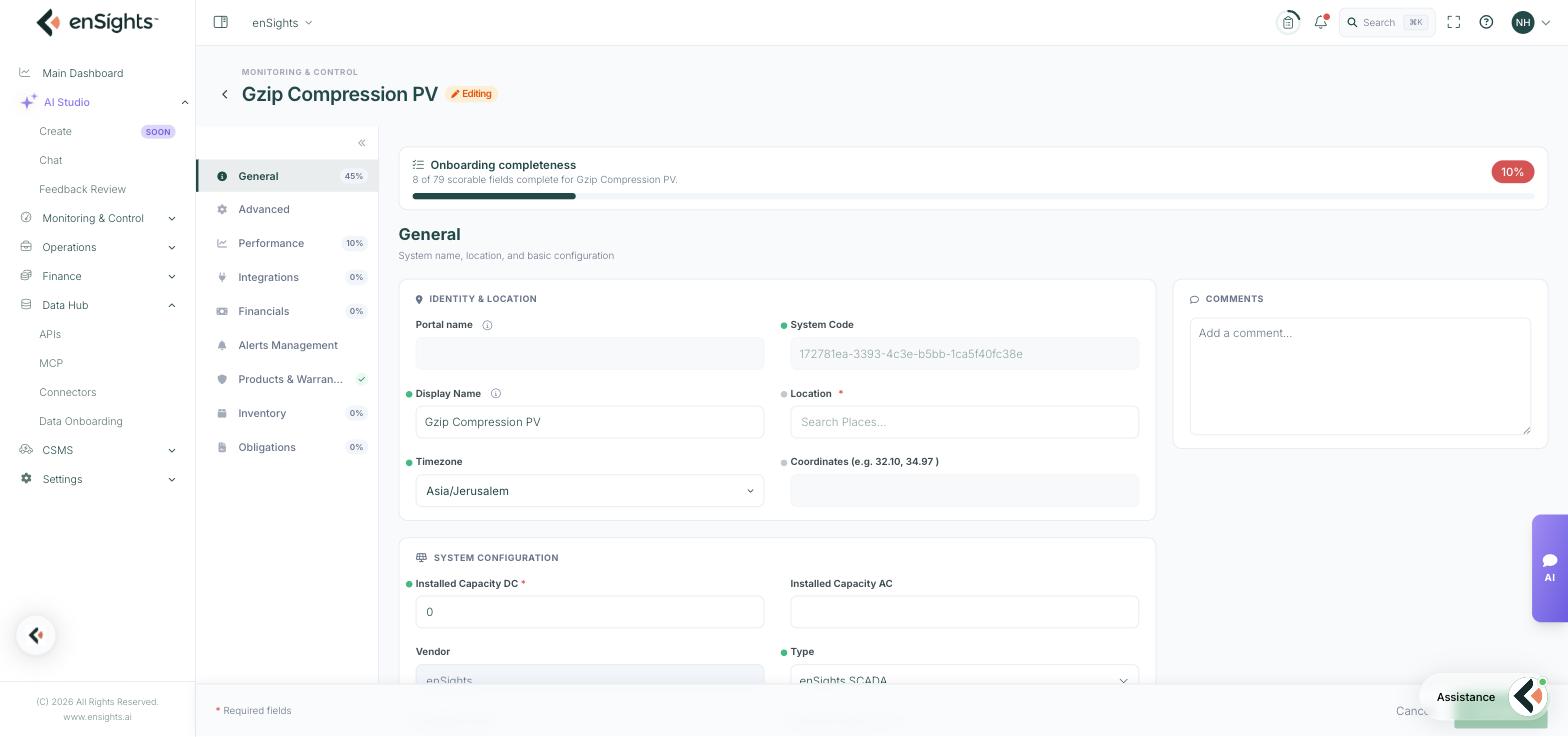
Task: Click the onboarding completeness progress bar
Action: click(x=973, y=196)
